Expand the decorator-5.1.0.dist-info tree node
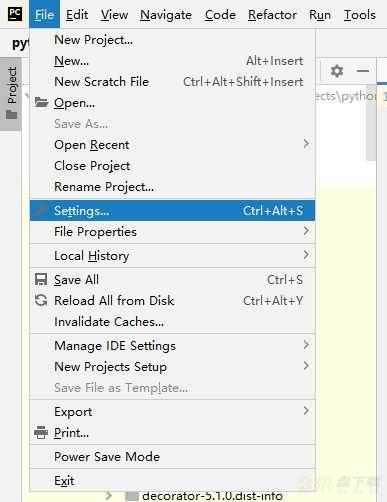Image resolution: width=387 pixels, height=502 pixels. pyautogui.click(x=109, y=496)
